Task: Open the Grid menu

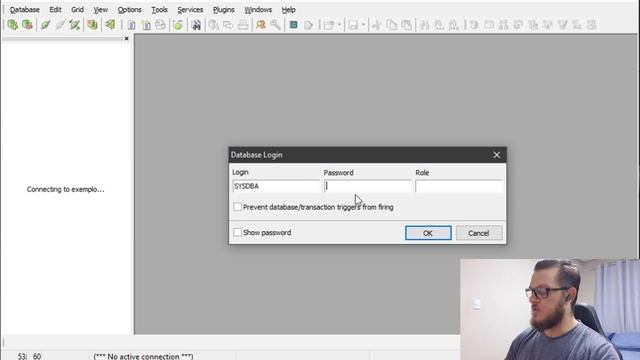Action: coord(77,9)
